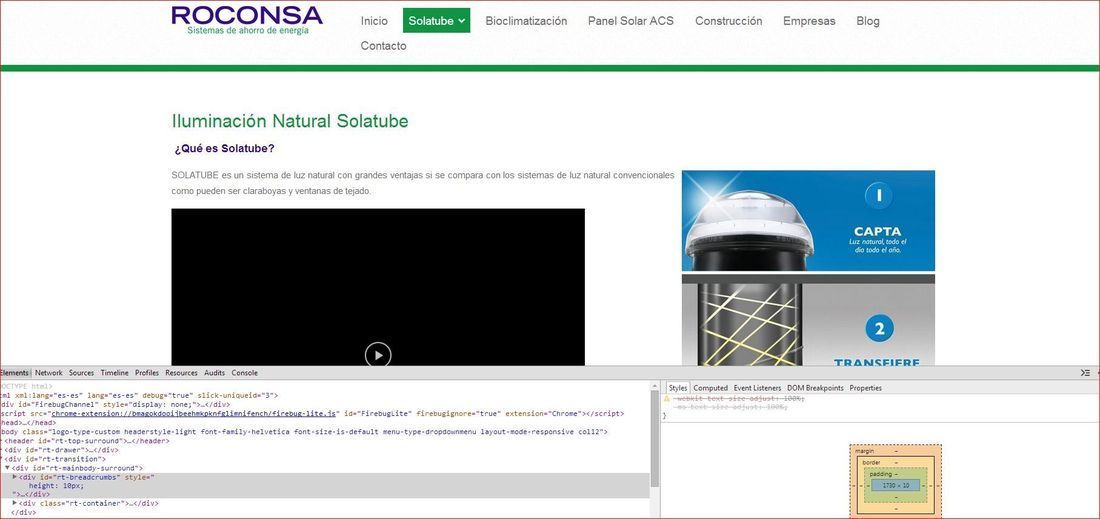Click the Iluminación Natural Solatube heading
The width and height of the screenshot is (1100, 519).
(290, 121)
